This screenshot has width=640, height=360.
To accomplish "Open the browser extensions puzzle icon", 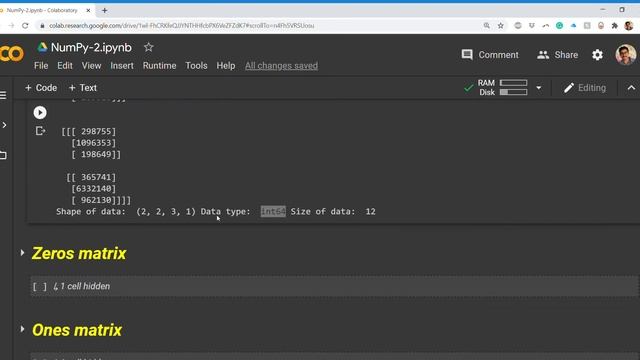I will coord(615,26).
